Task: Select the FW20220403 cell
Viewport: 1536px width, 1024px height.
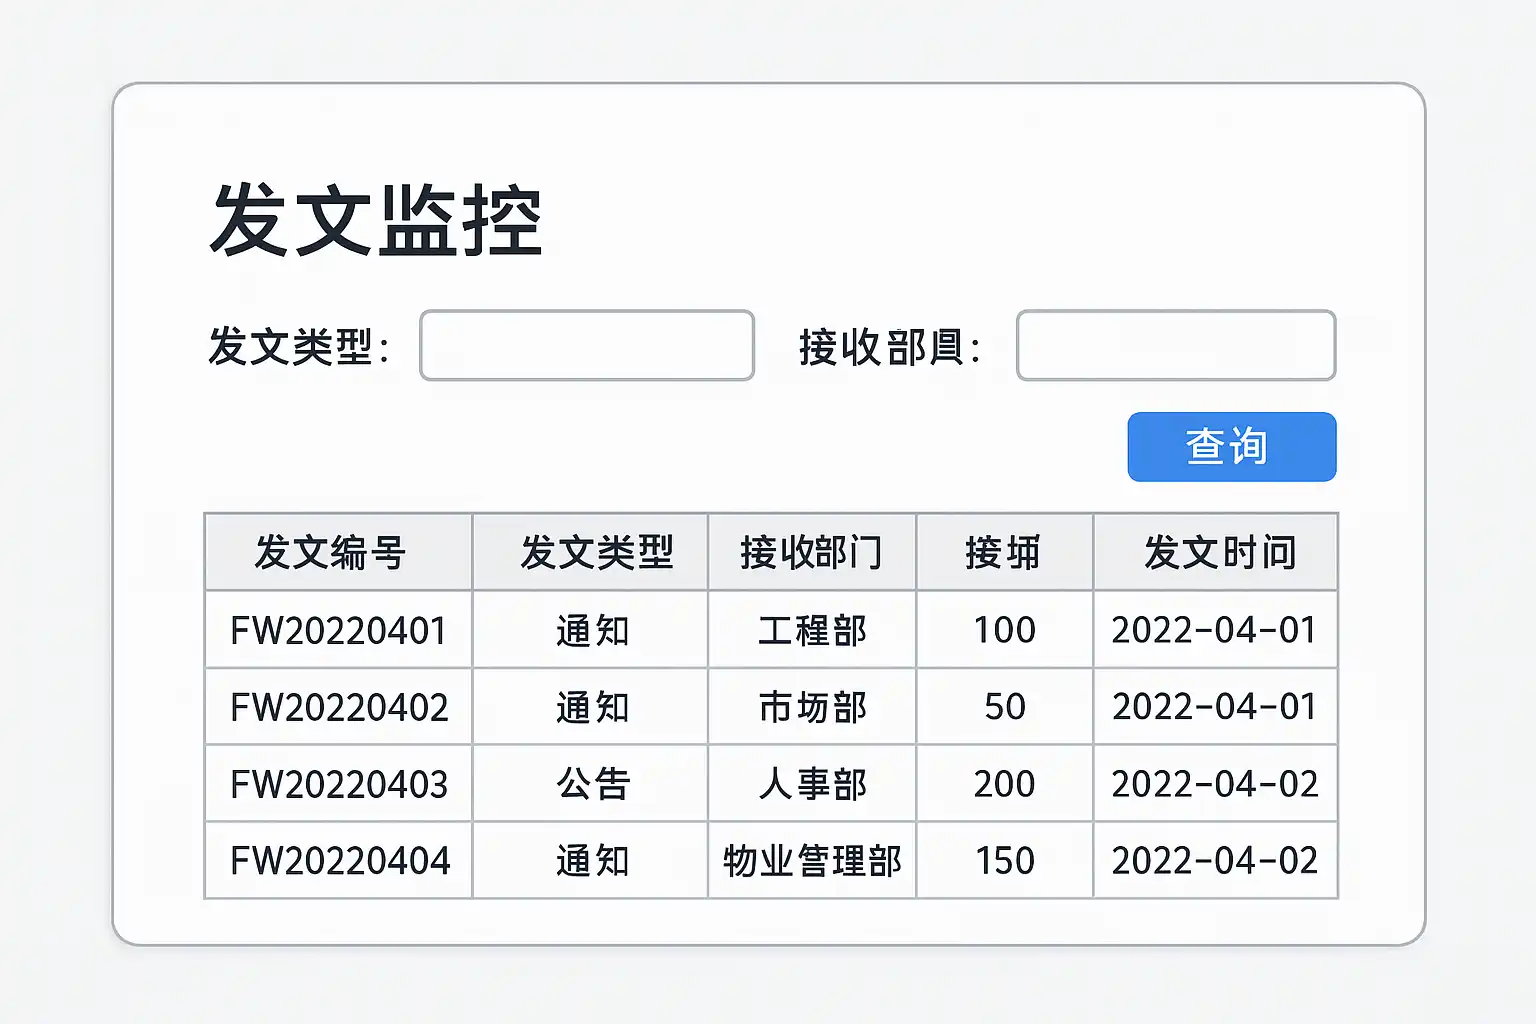Action: pos(338,784)
